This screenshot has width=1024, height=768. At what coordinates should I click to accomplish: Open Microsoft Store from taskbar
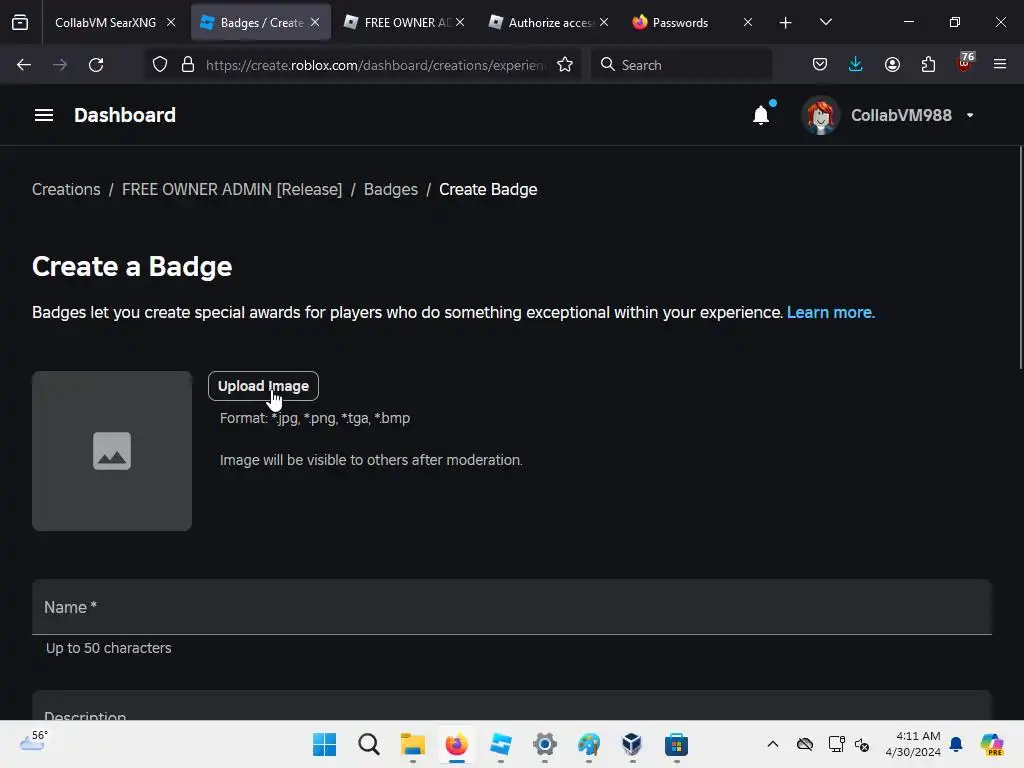[x=677, y=744]
